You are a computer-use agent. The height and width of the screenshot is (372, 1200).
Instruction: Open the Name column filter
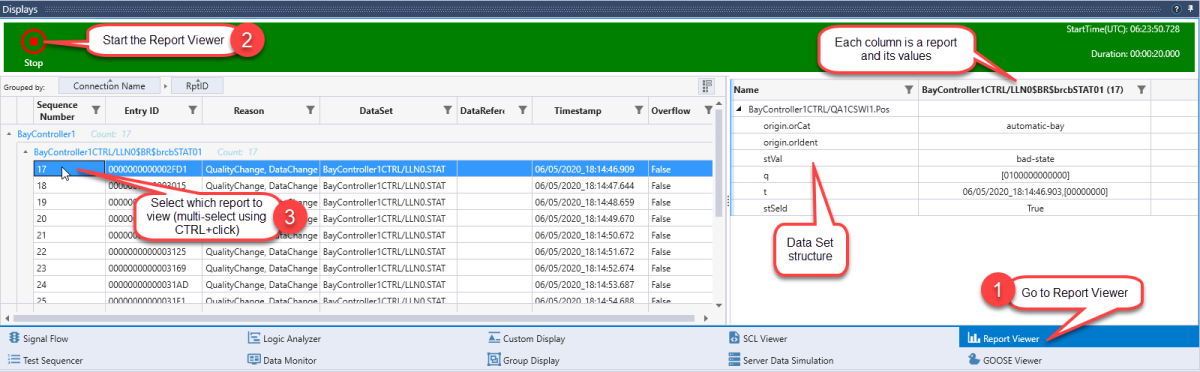click(908, 90)
